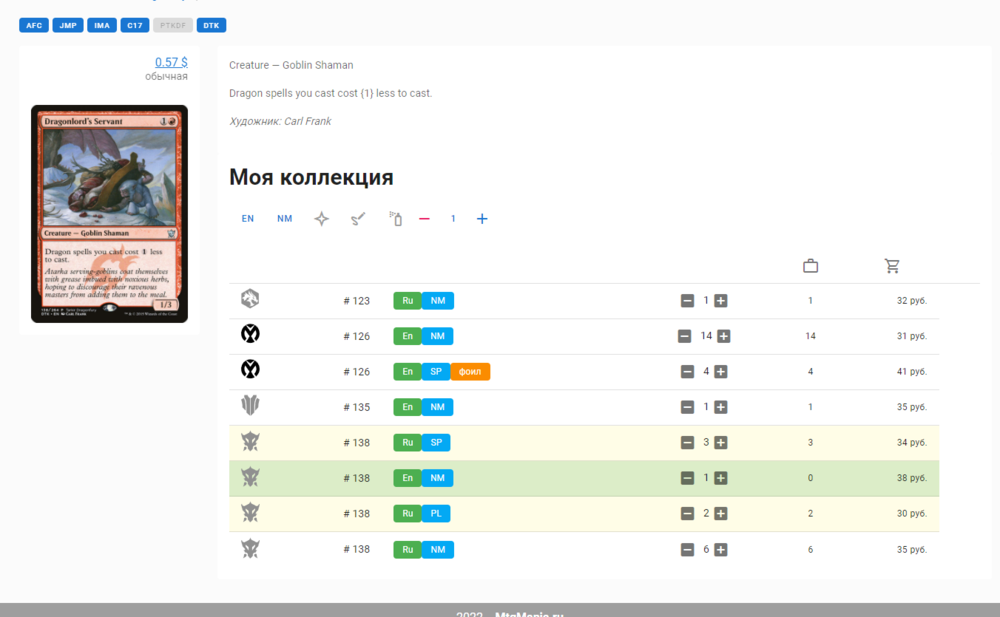This screenshot has height=617, width=1000.
Task: Open the NM condition selector
Action: coord(285,219)
